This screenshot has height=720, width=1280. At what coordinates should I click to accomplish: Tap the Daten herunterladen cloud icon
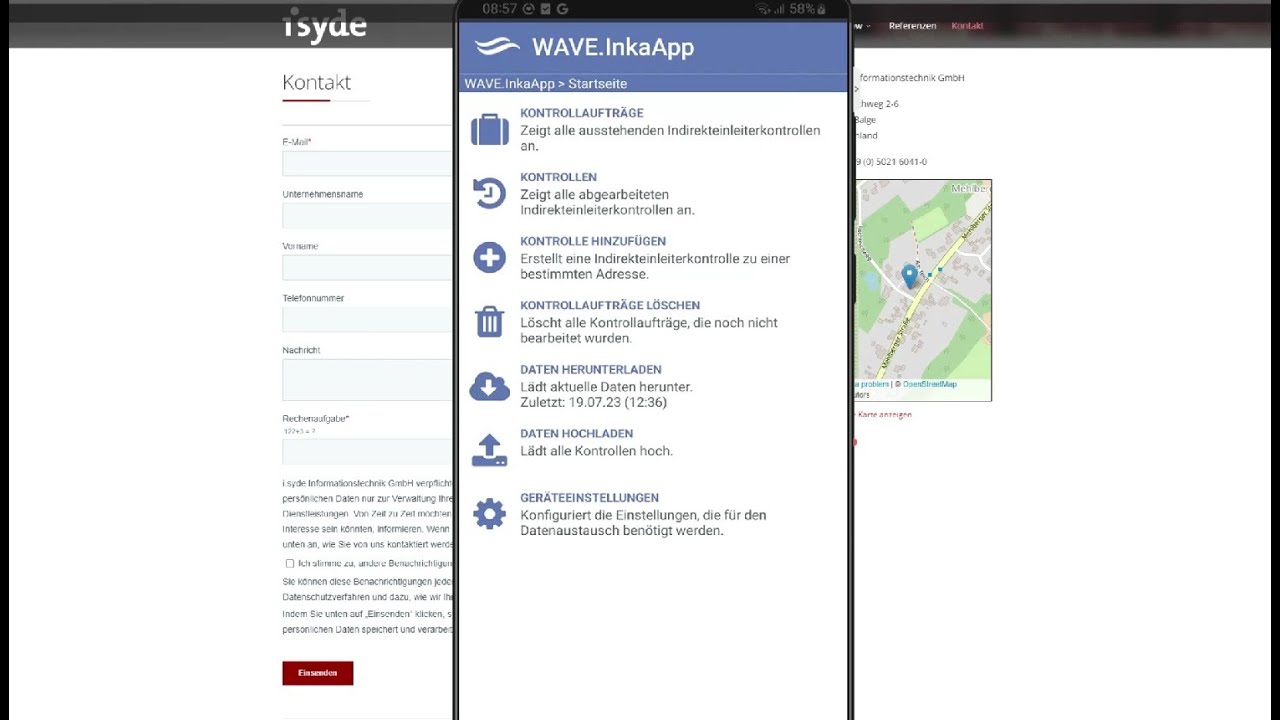coord(489,386)
